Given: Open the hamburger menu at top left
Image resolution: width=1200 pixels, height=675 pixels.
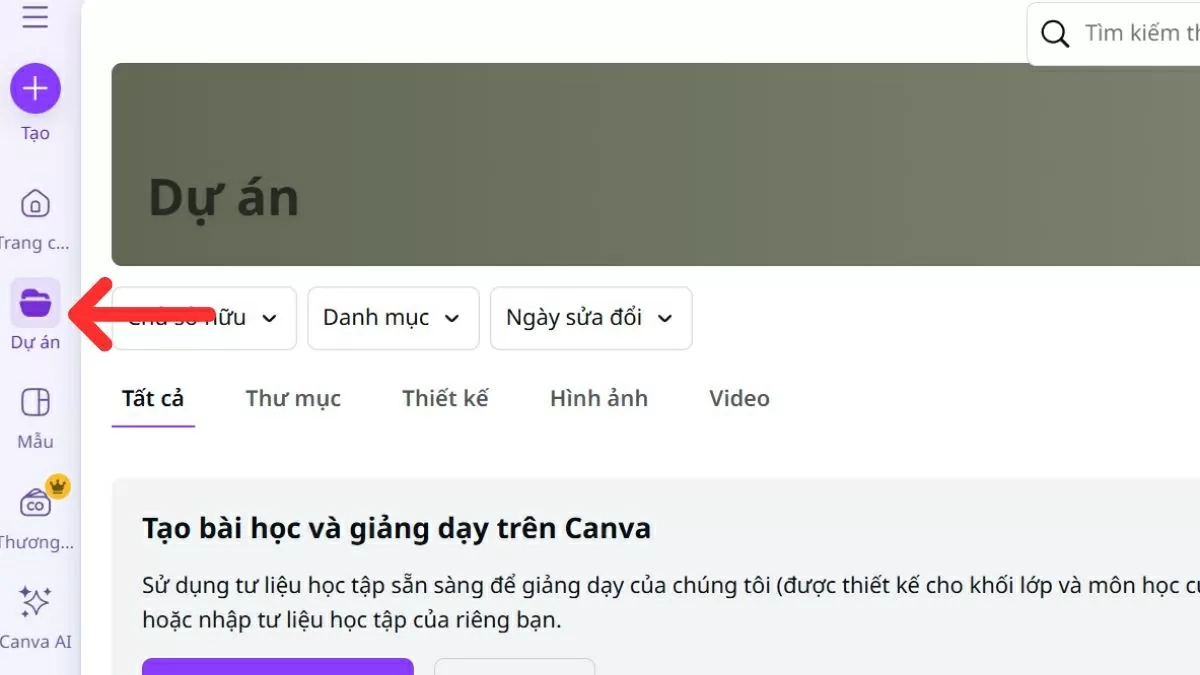Looking at the screenshot, I should tap(35, 17).
